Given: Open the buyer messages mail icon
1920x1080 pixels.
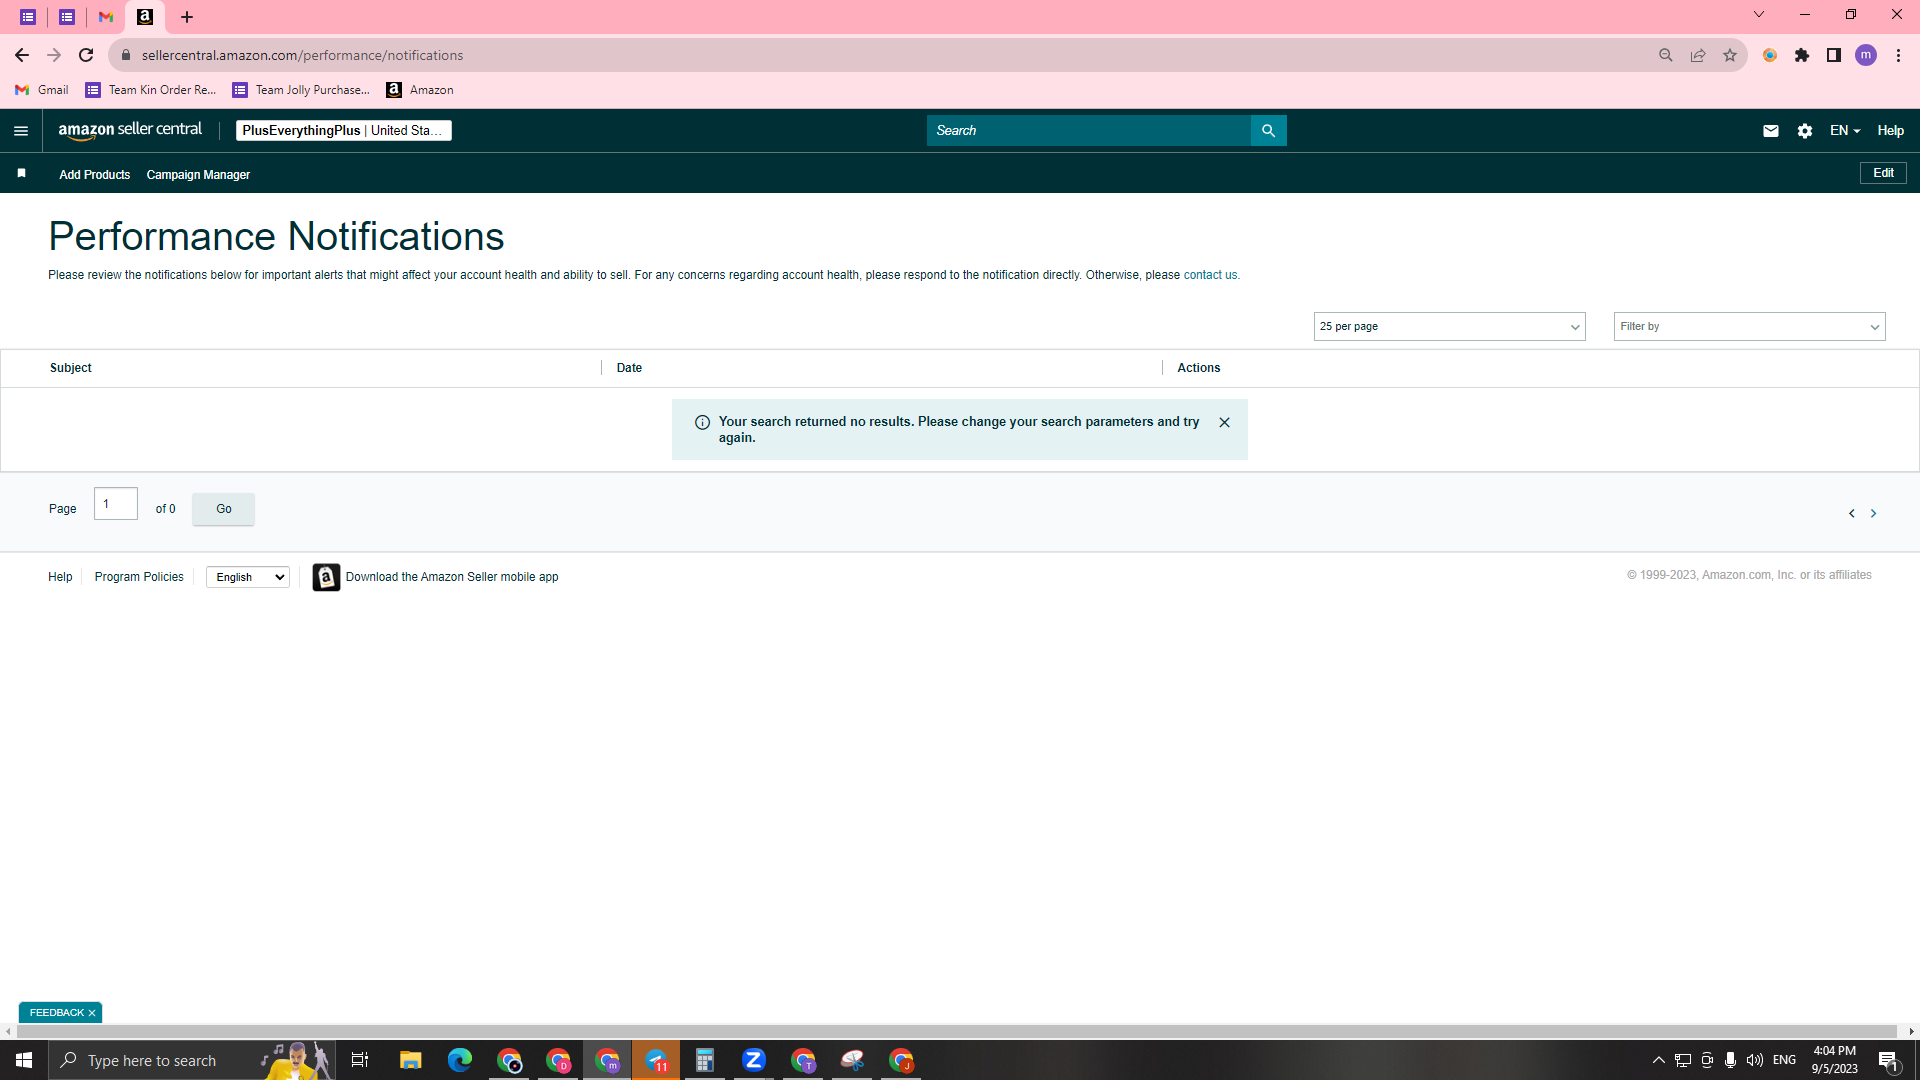Looking at the screenshot, I should [1770, 131].
